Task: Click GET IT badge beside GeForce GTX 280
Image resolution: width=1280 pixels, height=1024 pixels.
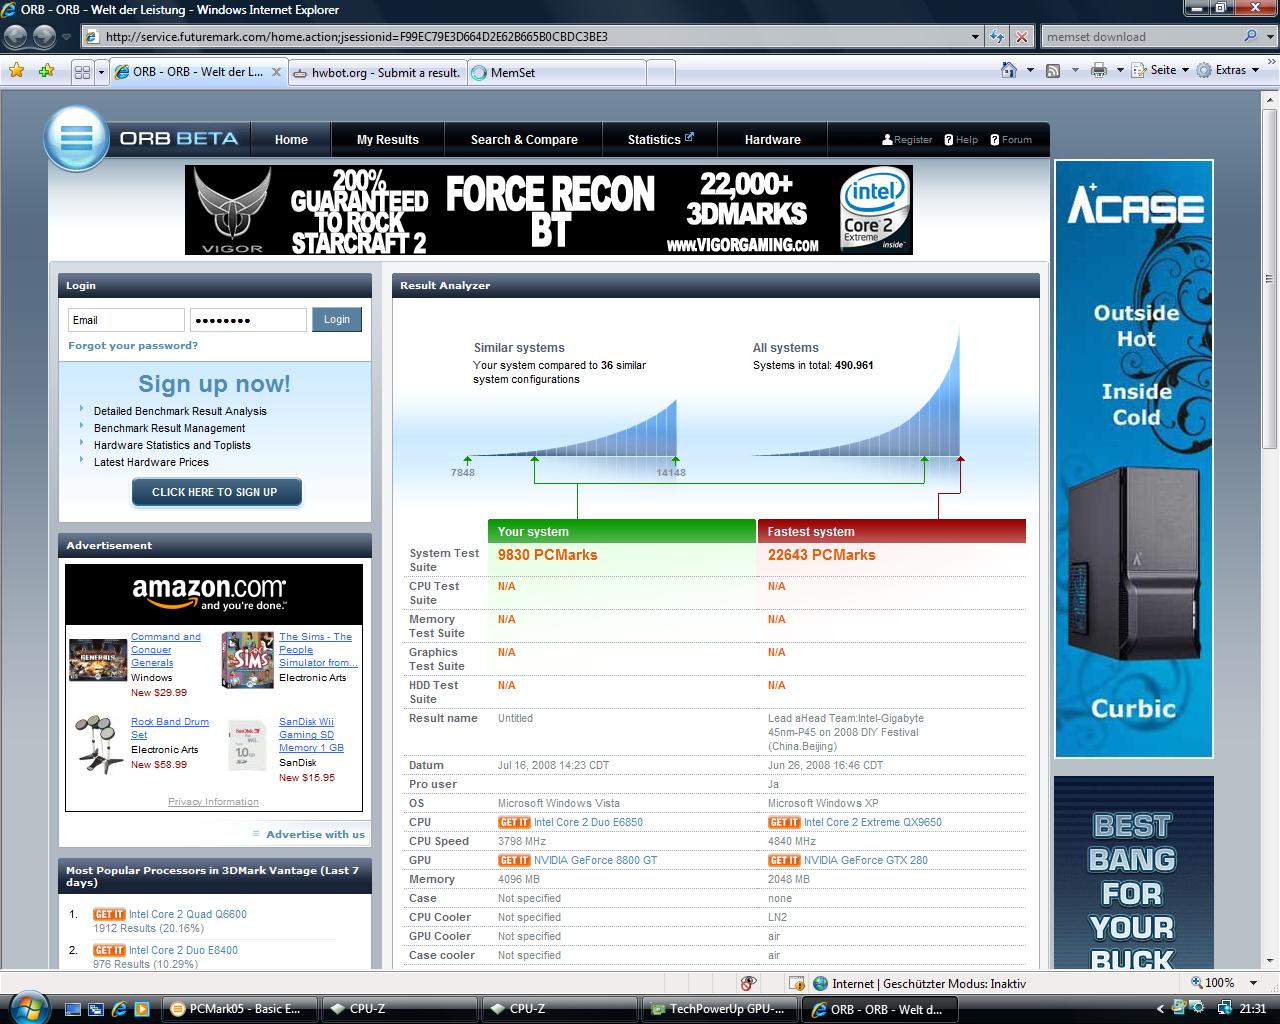Action: [784, 860]
